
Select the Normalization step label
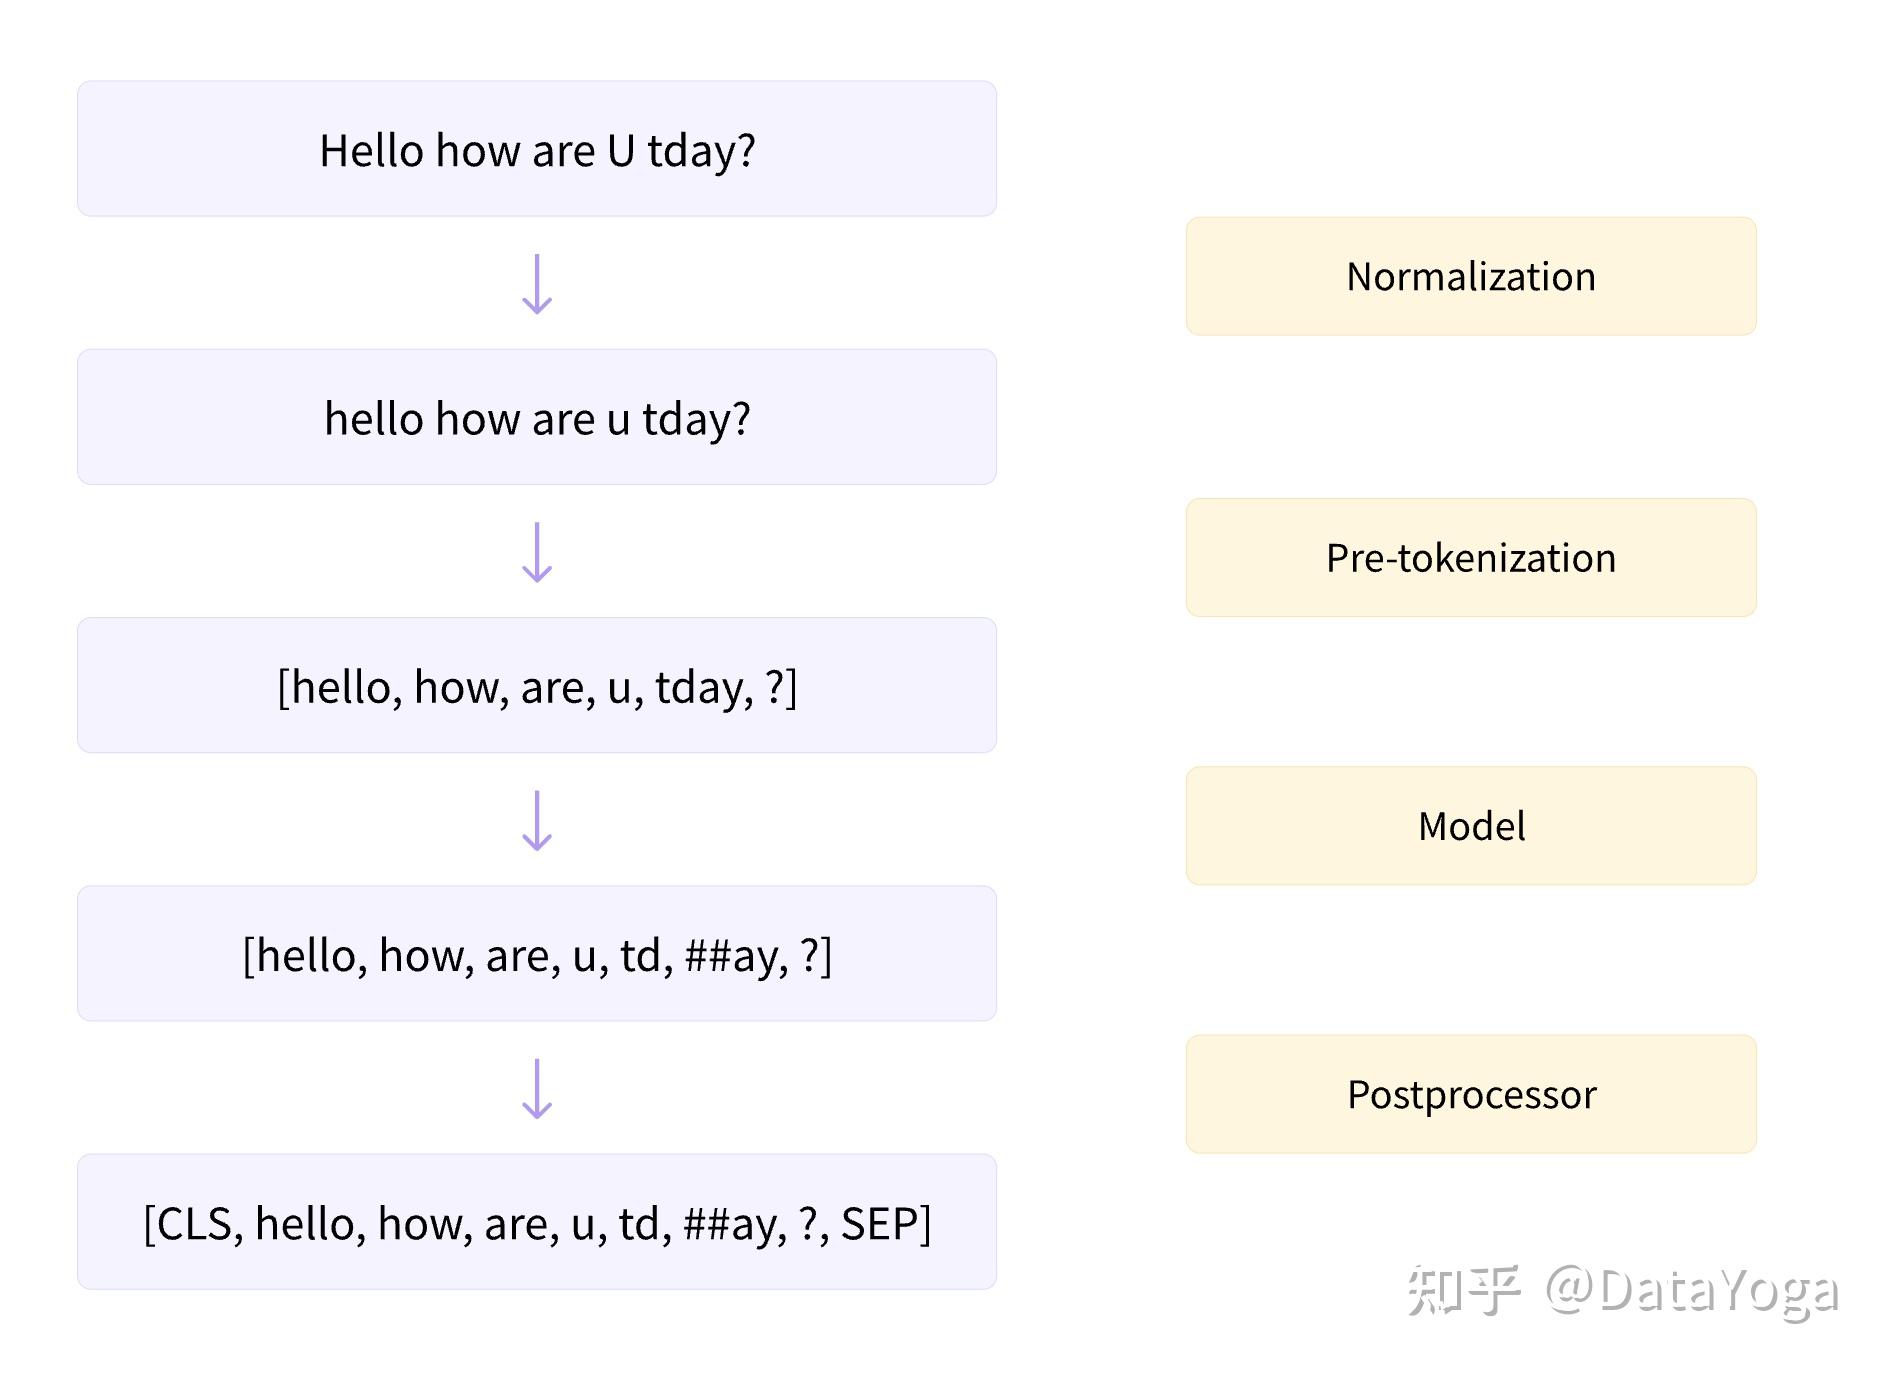[1470, 277]
